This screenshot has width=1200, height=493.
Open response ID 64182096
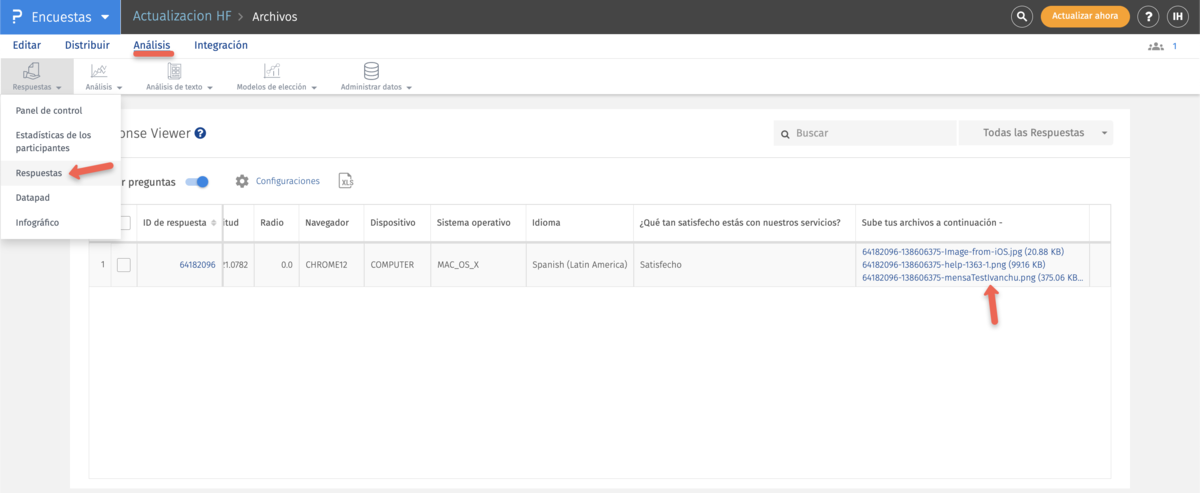coord(197,265)
